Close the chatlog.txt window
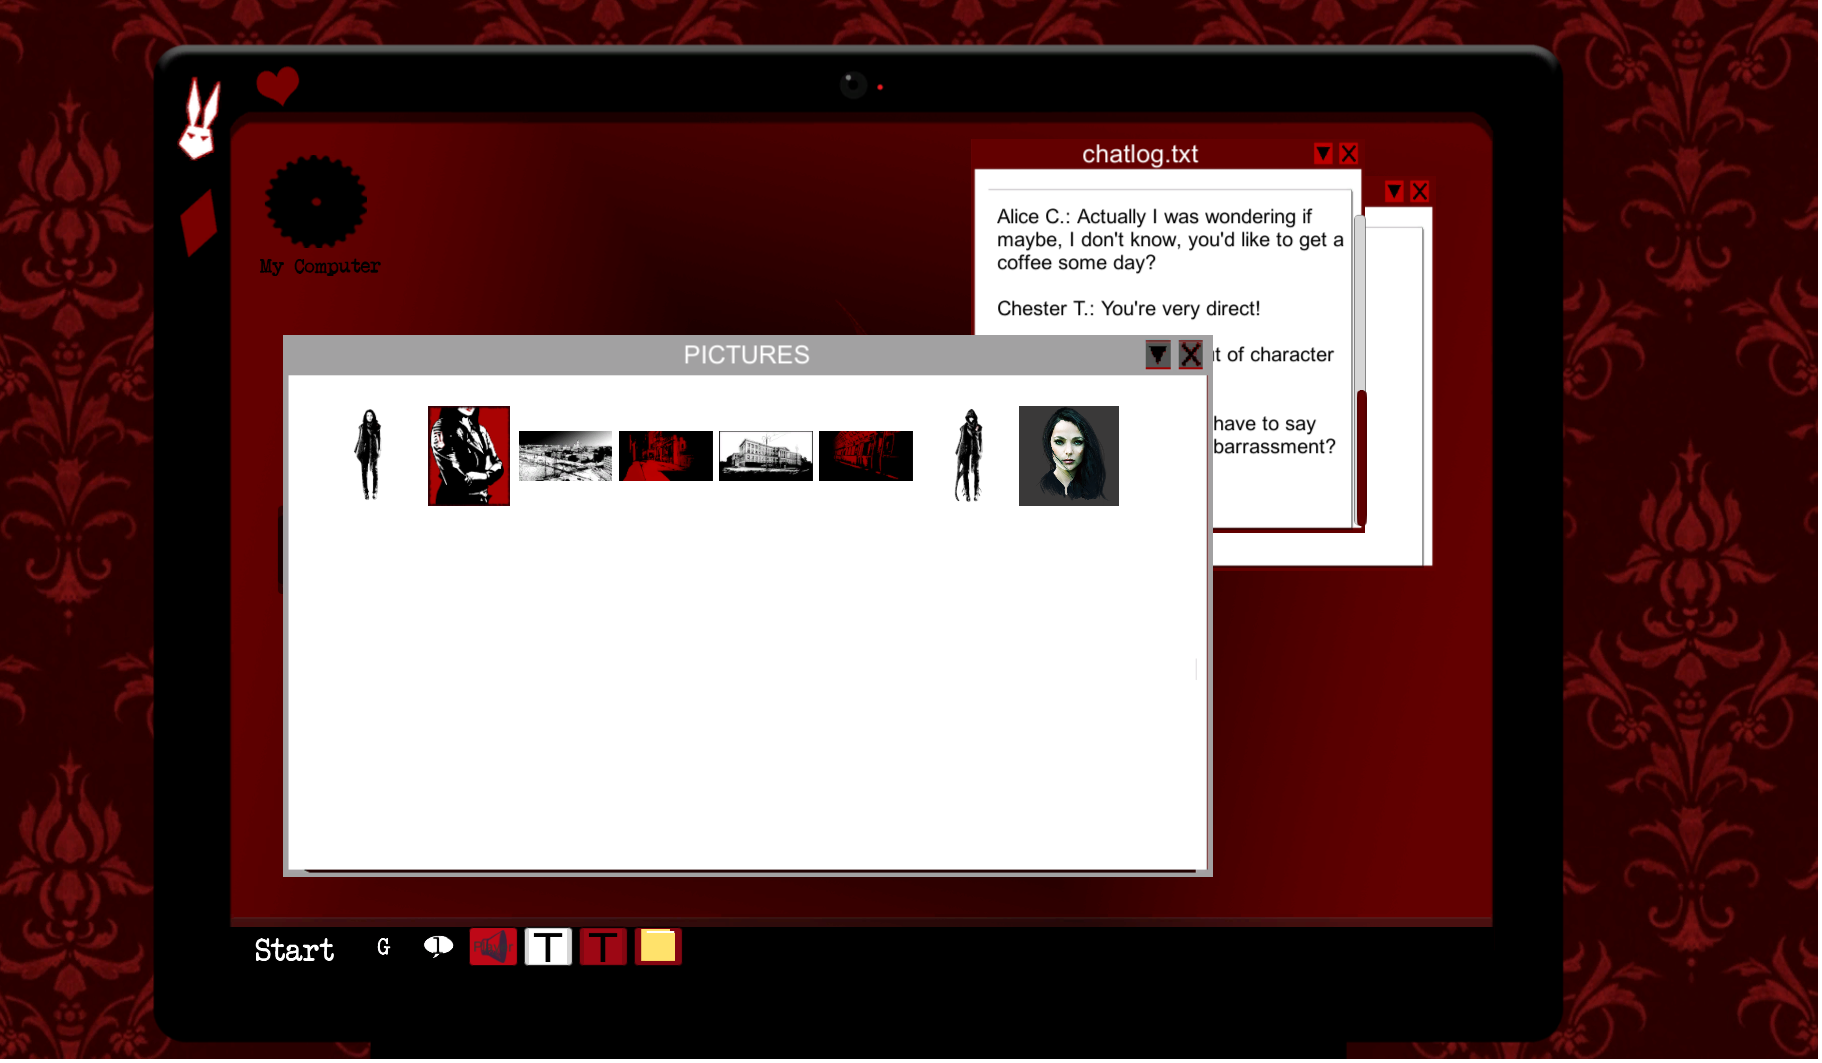The width and height of the screenshot is (1822, 1063). point(1349,154)
